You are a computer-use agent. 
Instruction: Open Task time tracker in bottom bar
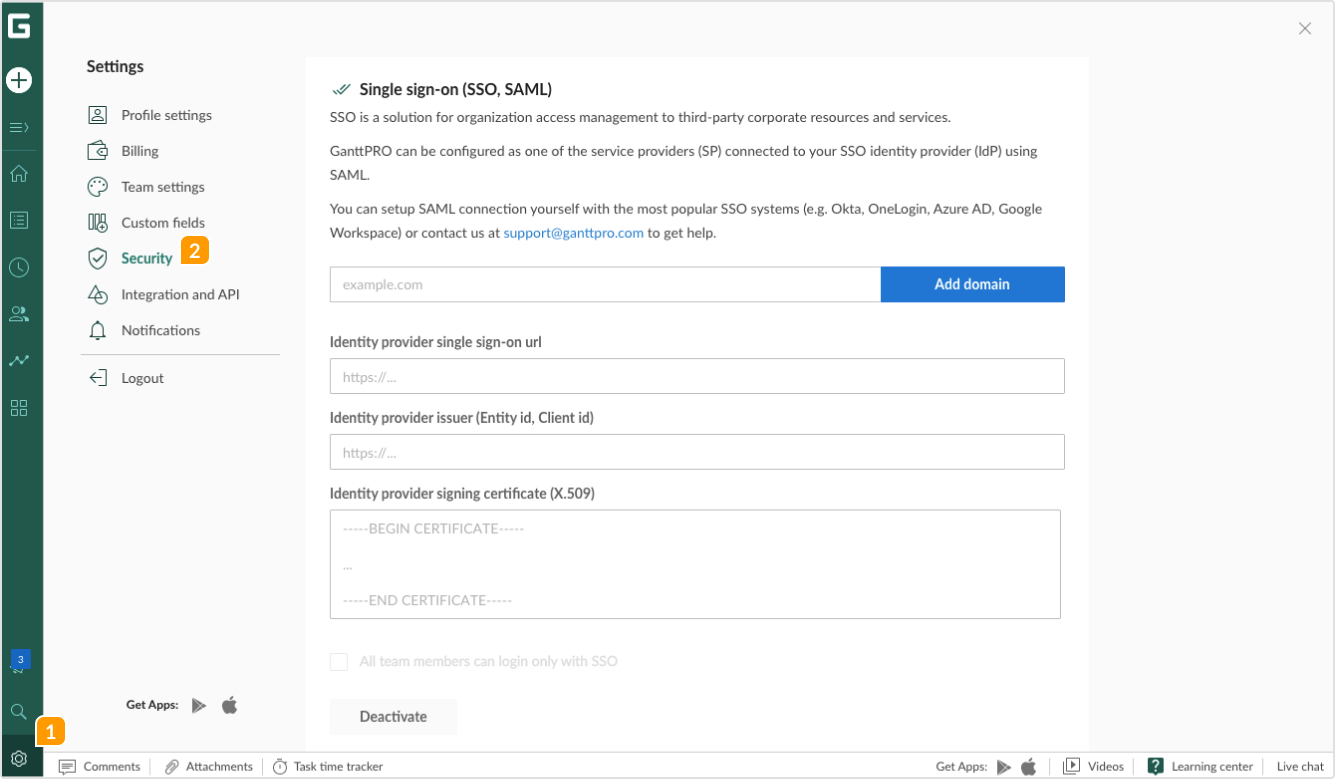328,766
